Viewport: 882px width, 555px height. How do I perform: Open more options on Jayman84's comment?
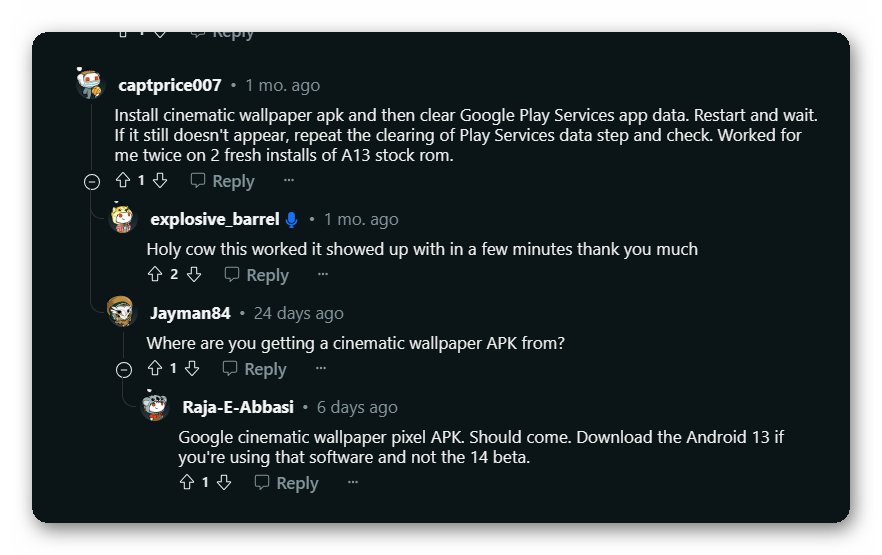coord(321,369)
